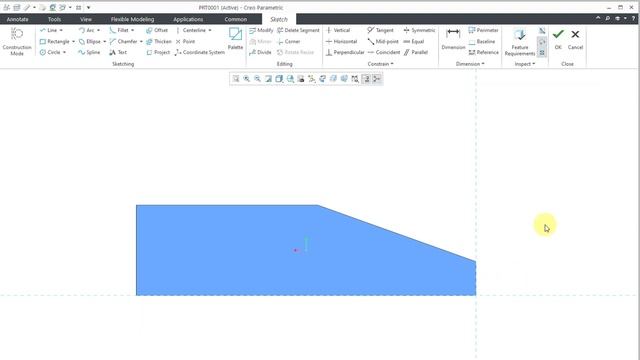Toggle Construction Mode
The image size is (640, 360).
click(x=17, y=41)
